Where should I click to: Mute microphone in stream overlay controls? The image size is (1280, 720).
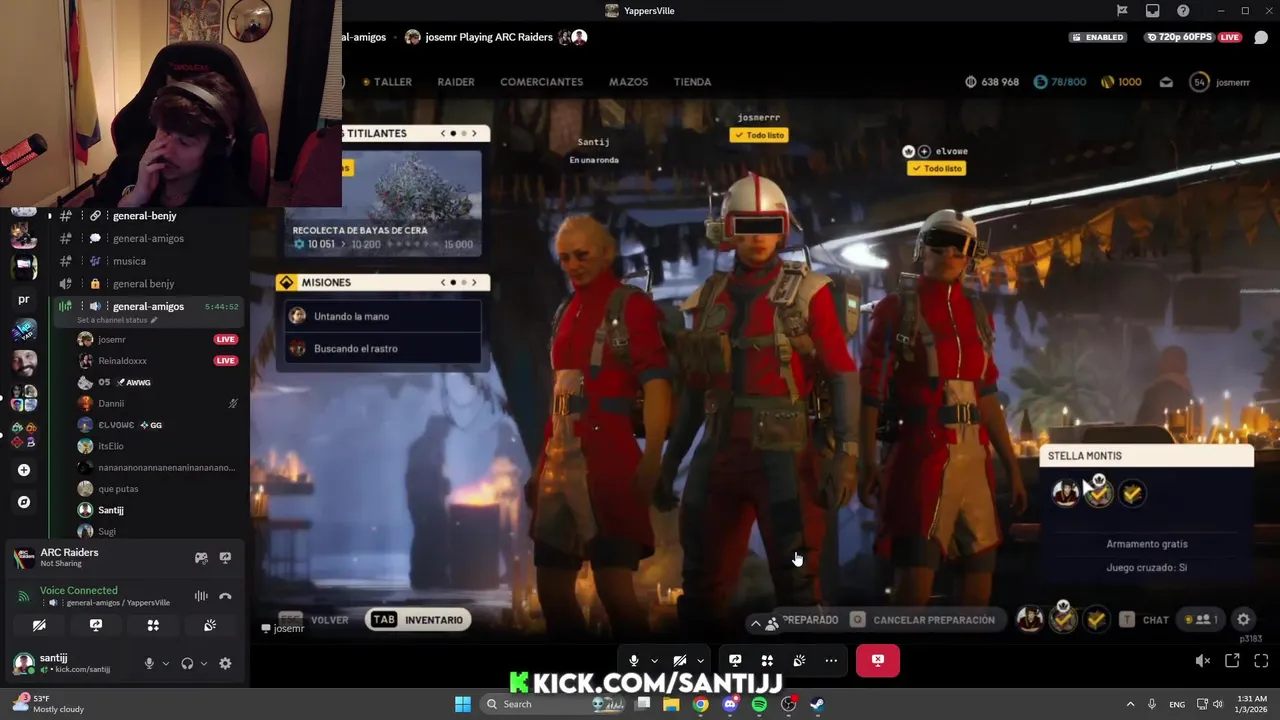[634, 660]
